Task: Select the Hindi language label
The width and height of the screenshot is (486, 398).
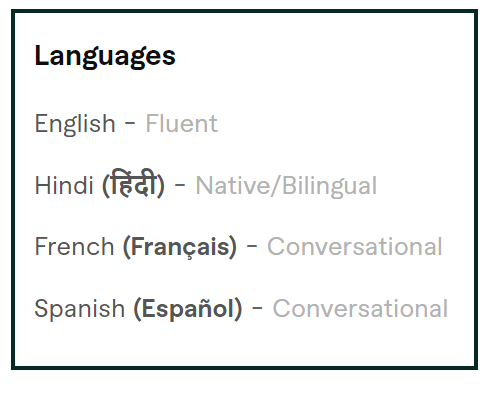Action: pos(64,185)
